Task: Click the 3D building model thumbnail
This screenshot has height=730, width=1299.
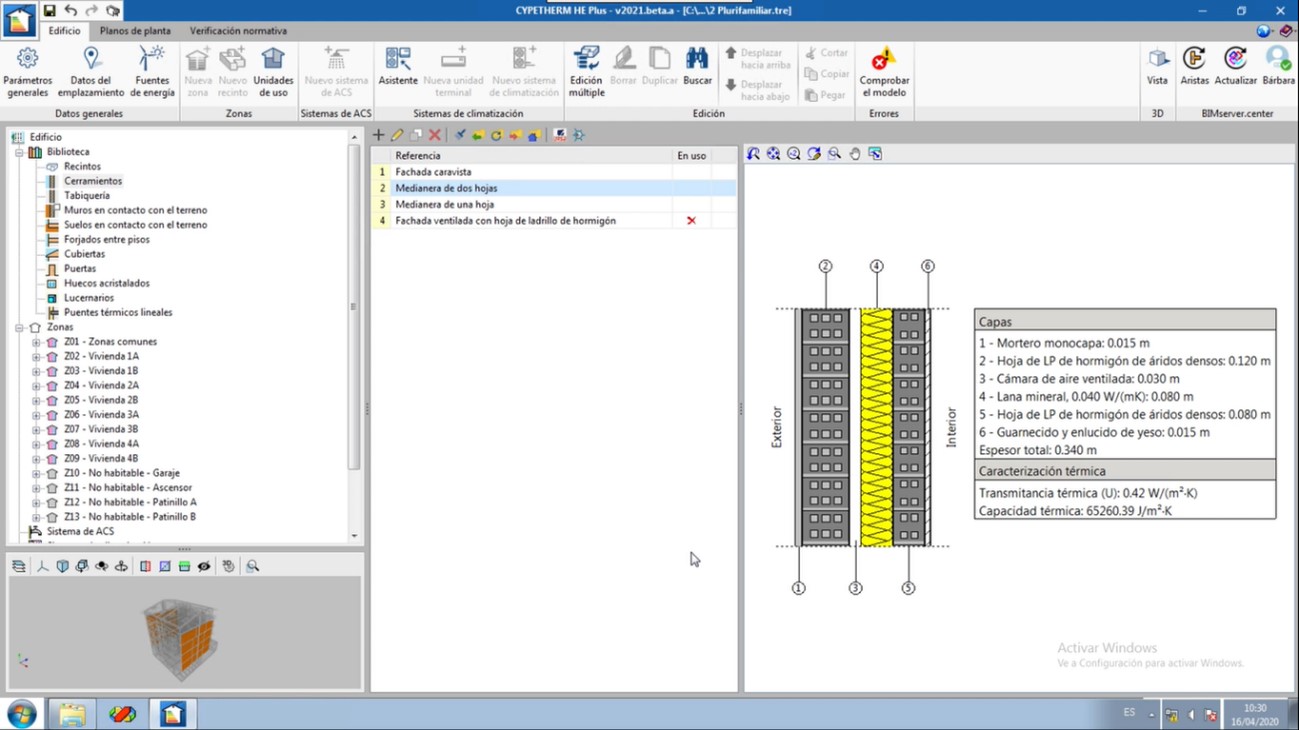Action: coord(180,638)
